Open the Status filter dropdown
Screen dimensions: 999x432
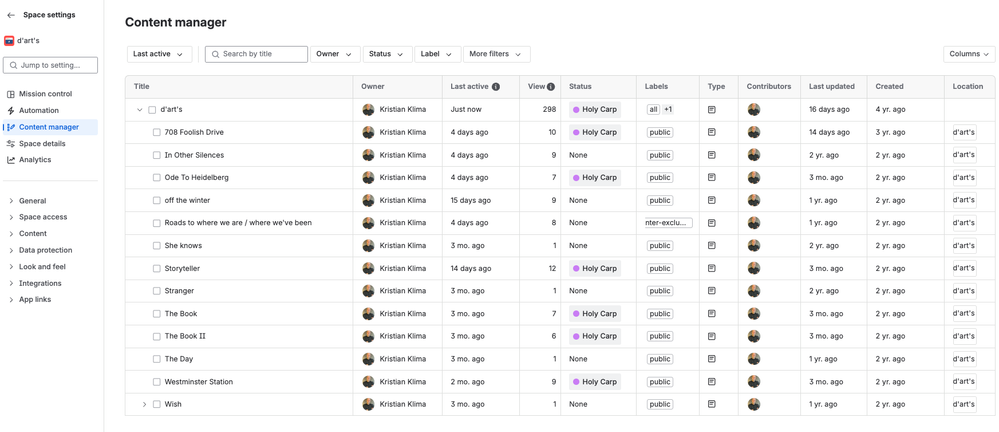[x=387, y=54]
